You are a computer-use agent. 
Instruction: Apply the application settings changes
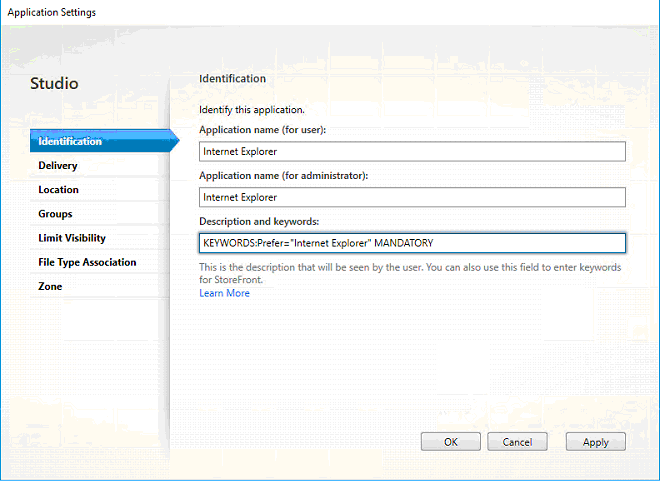[596, 442]
